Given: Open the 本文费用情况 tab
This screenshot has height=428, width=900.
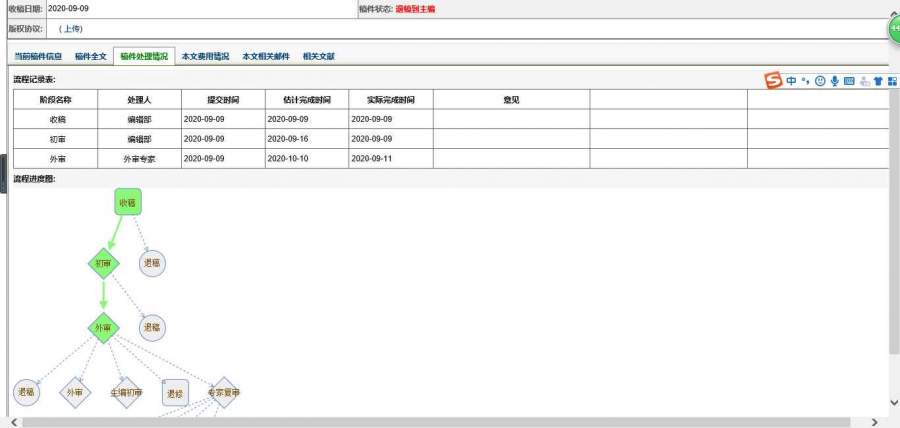Looking at the screenshot, I should coord(205,56).
